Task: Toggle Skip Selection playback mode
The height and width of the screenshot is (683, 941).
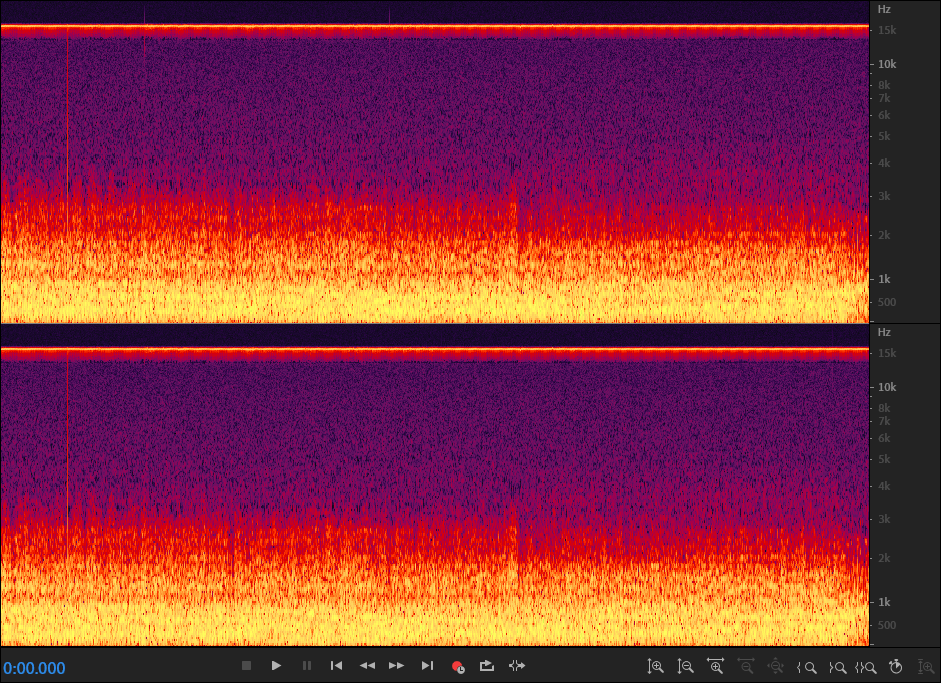Action: (517, 666)
